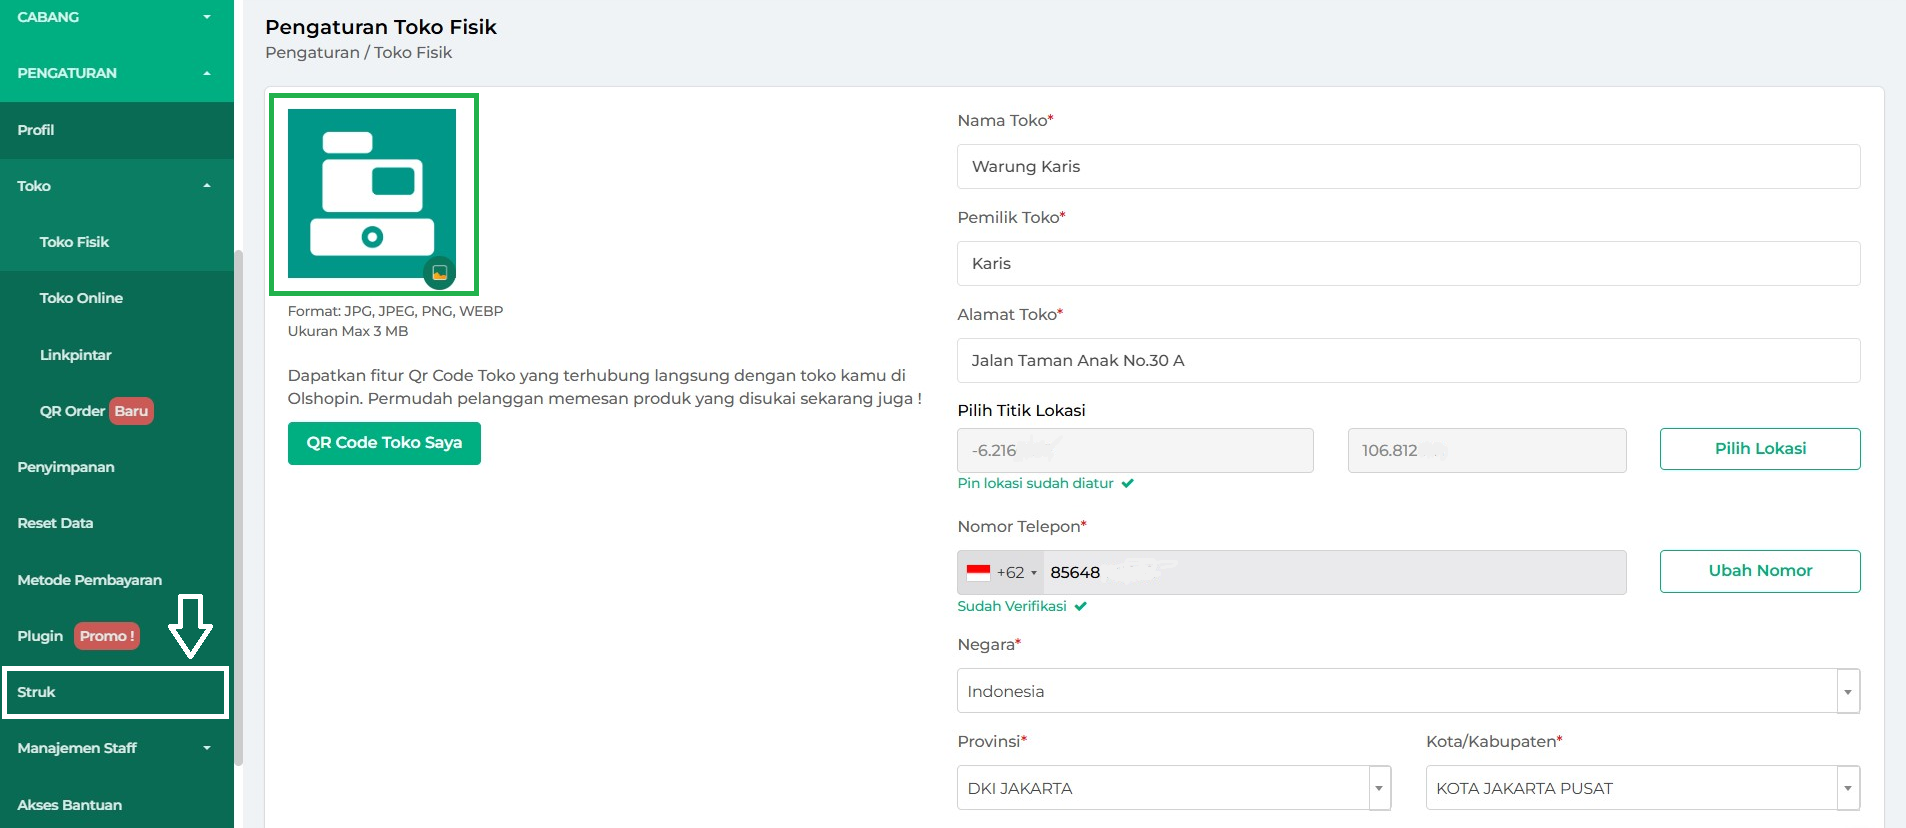Screen dimensions: 1906x828
Task: Click the Ubah Nomor button
Action: click(1760, 571)
